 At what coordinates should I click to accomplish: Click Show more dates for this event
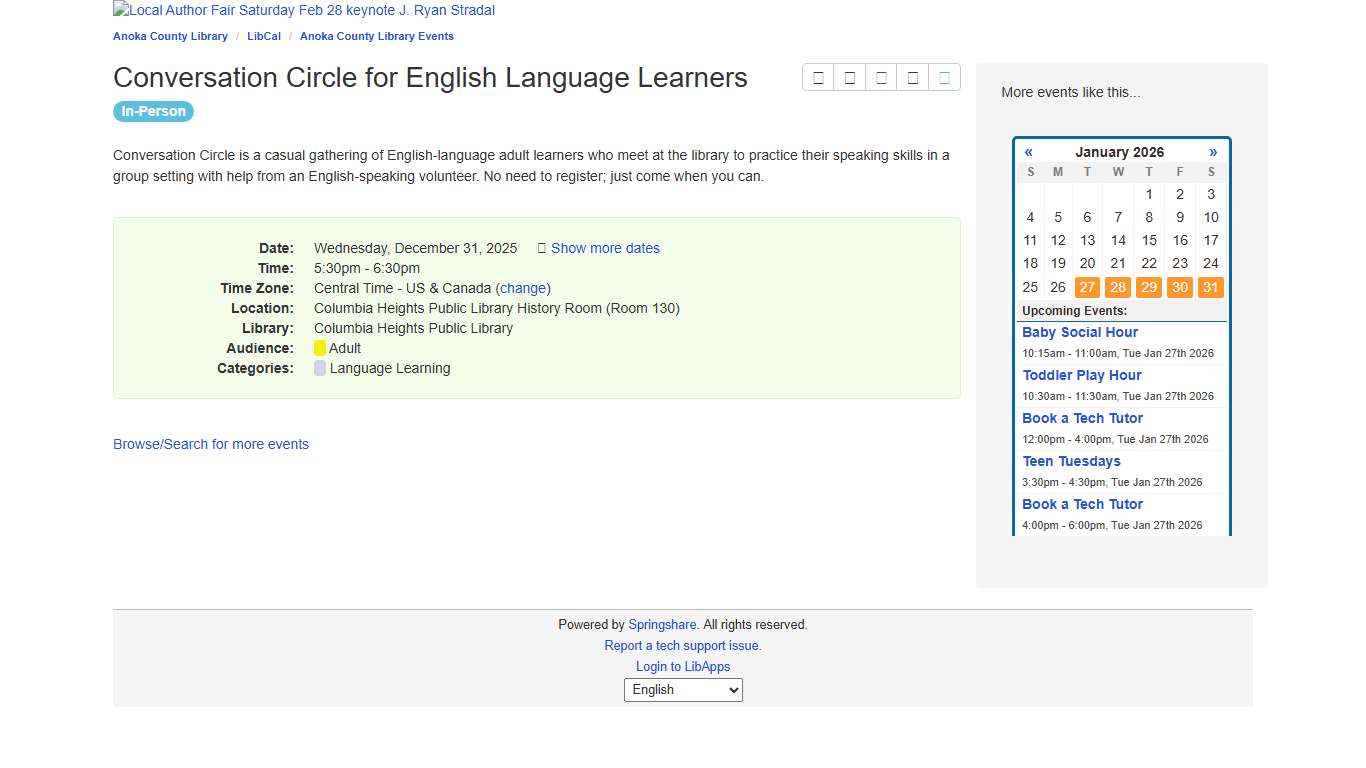pos(605,248)
